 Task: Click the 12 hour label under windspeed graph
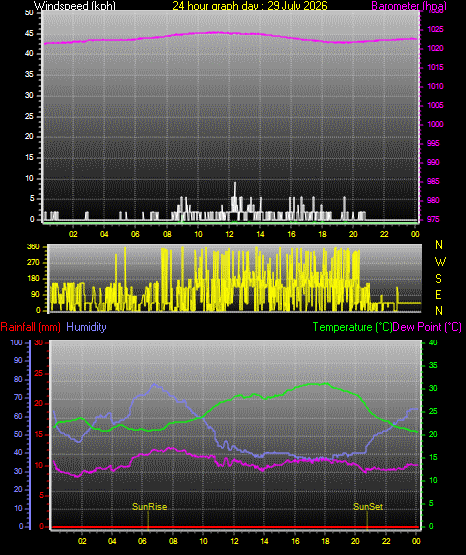(x=229, y=234)
